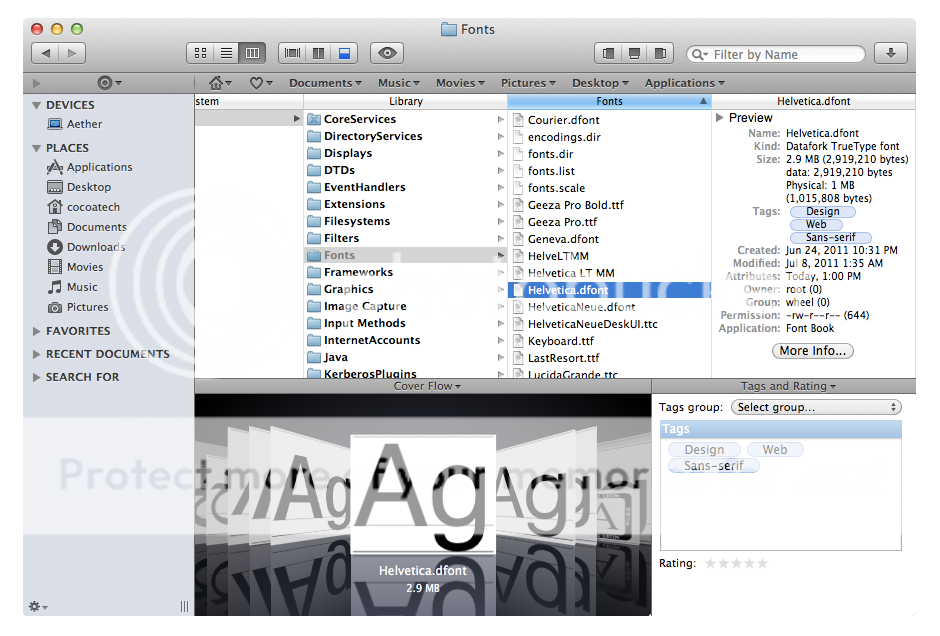Select Downloads in the Places sidebar
Viewport: 940px width, 636px height.
point(95,247)
